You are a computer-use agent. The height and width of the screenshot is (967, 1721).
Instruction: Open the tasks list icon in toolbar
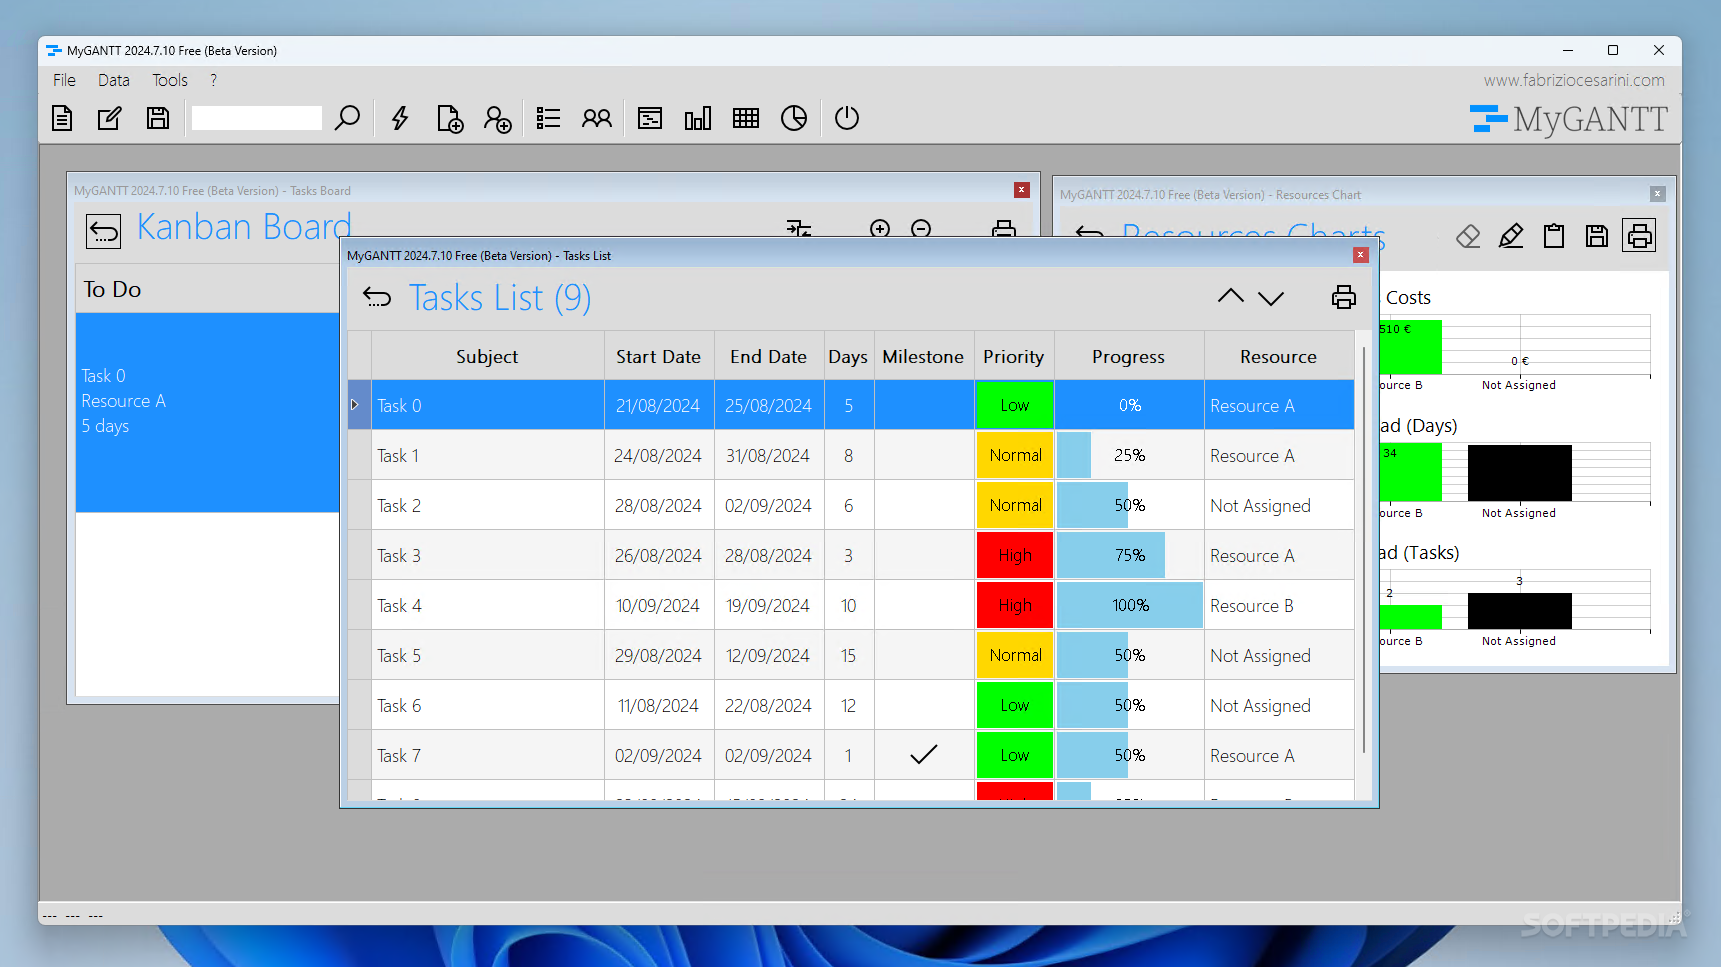548,118
